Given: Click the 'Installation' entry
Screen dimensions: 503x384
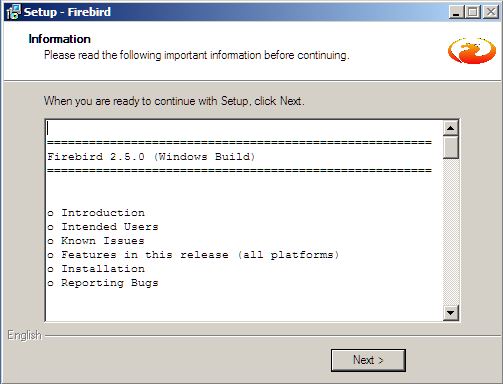Looking at the screenshot, I should click(103, 269).
